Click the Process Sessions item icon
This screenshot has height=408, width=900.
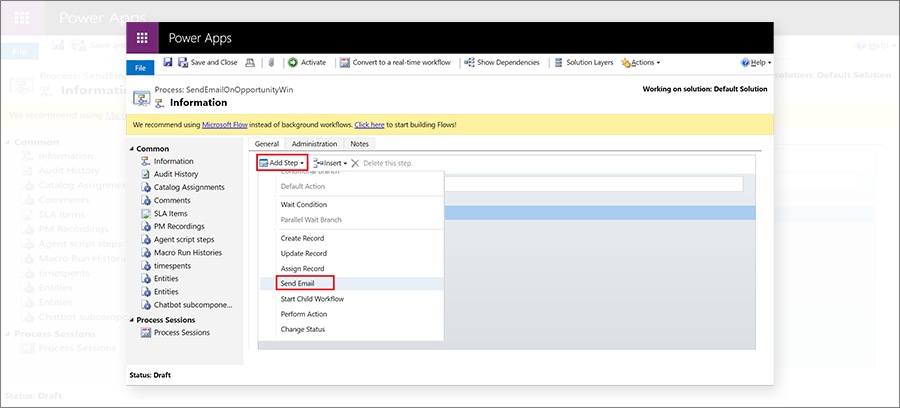[145, 332]
